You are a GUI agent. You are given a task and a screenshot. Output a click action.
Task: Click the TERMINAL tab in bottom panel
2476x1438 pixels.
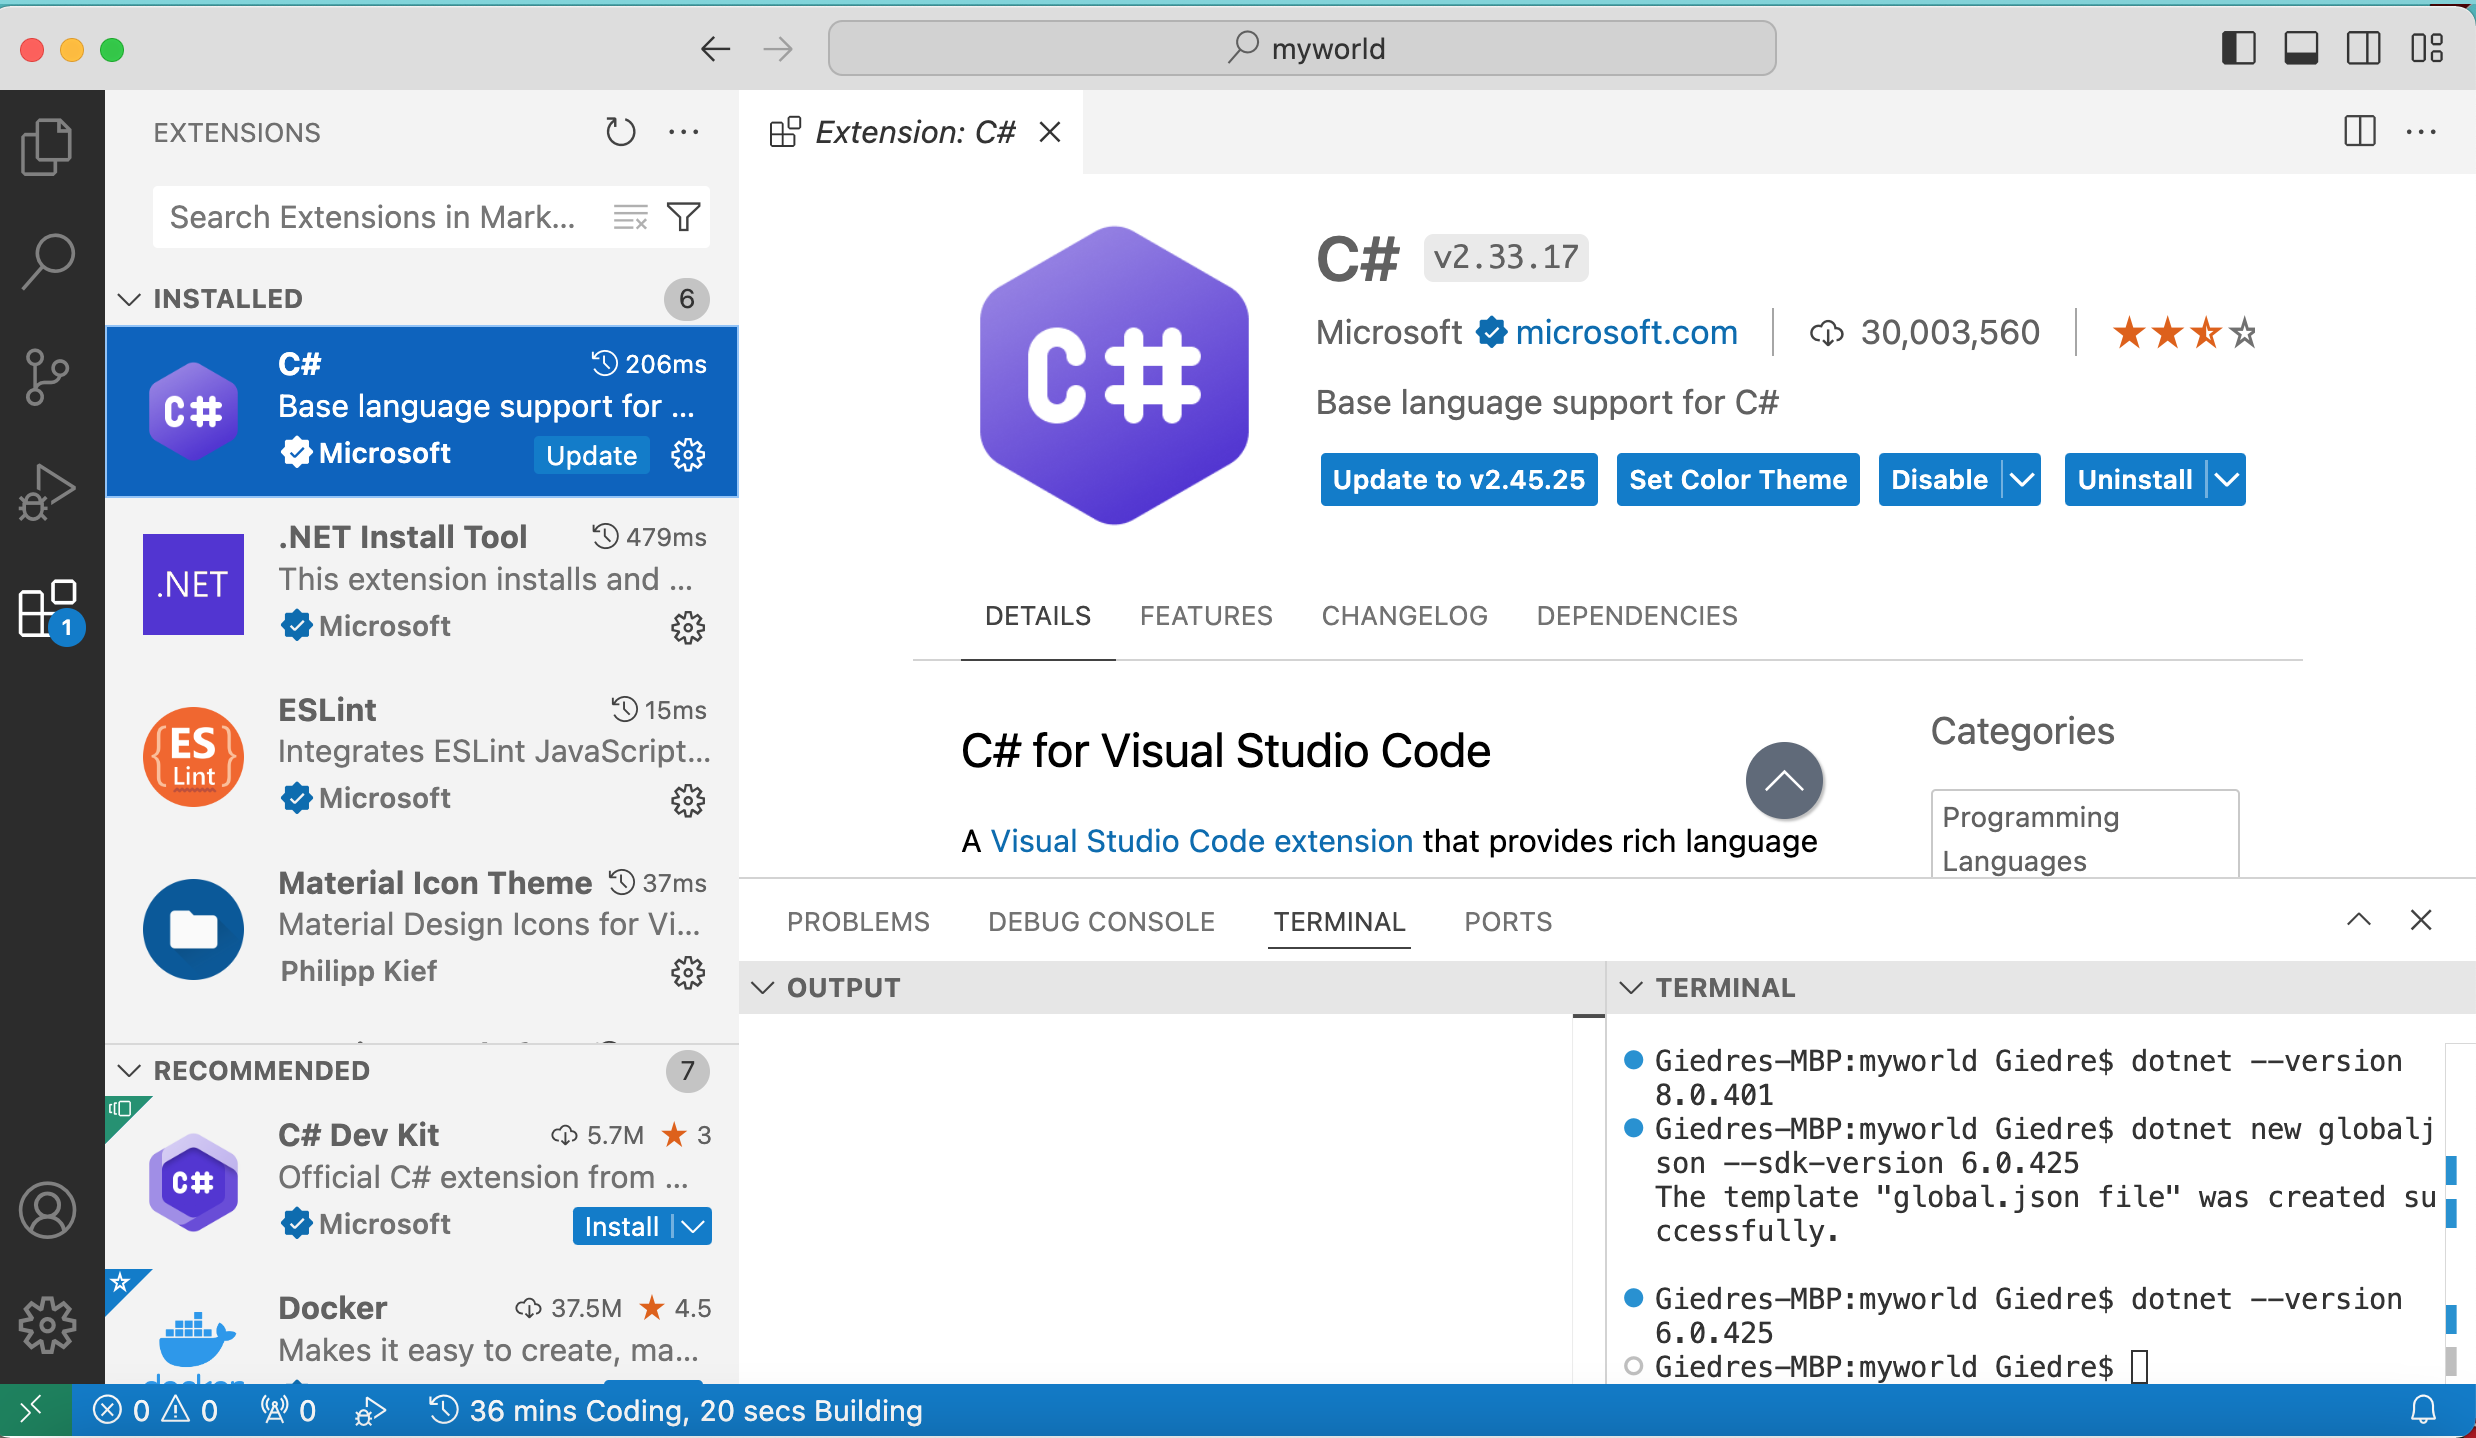[1338, 921]
